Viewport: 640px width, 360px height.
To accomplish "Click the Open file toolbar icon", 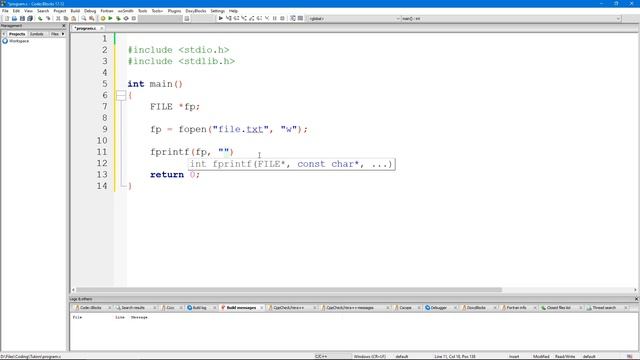I will pyautogui.click(x=14, y=18).
